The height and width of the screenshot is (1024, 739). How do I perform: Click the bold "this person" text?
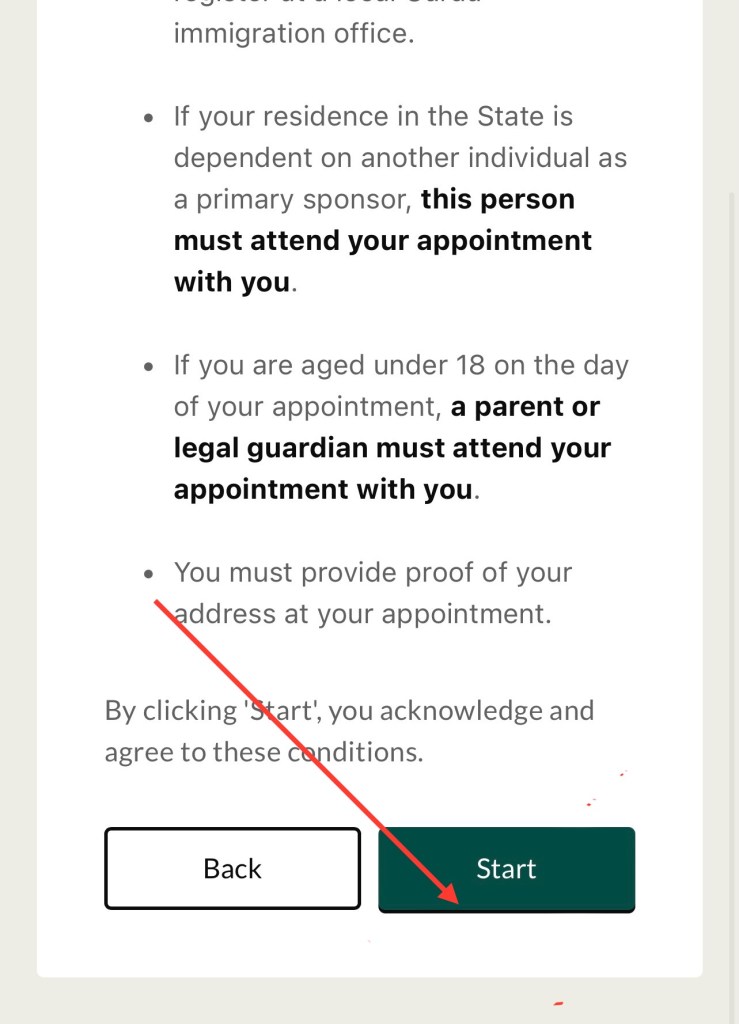497,199
